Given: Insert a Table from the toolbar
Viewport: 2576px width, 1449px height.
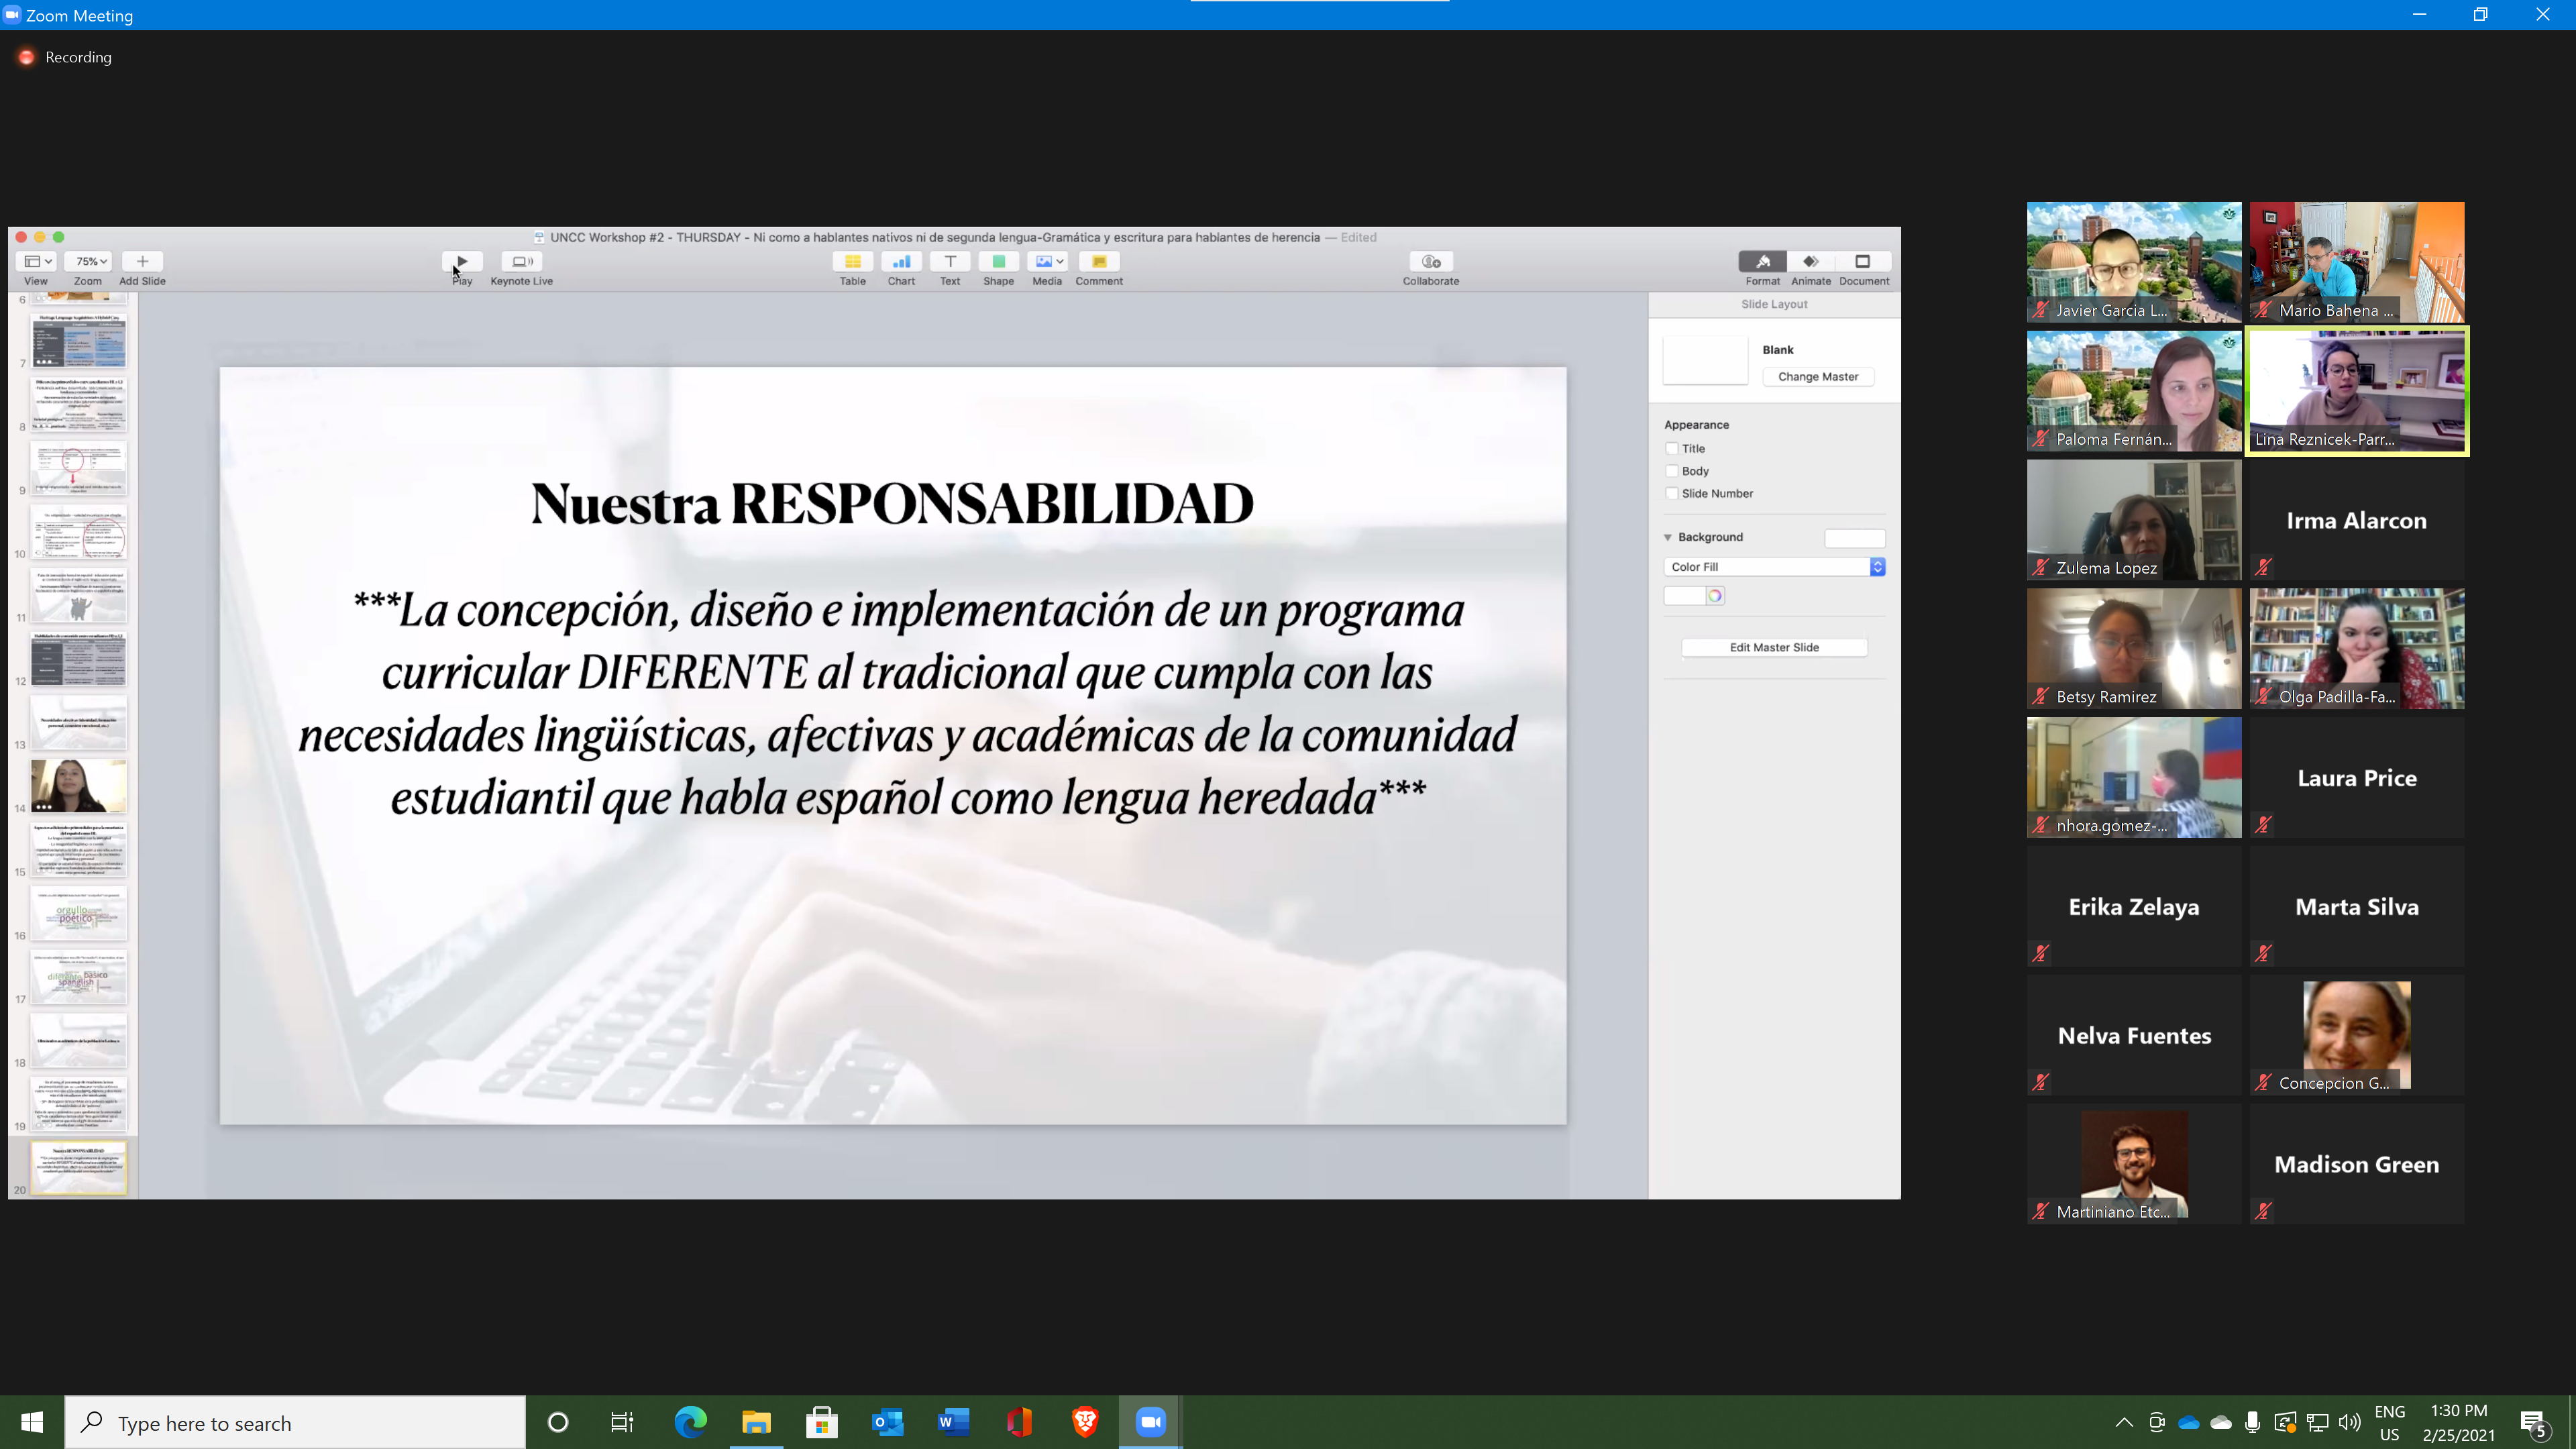Looking at the screenshot, I should pyautogui.click(x=852, y=262).
